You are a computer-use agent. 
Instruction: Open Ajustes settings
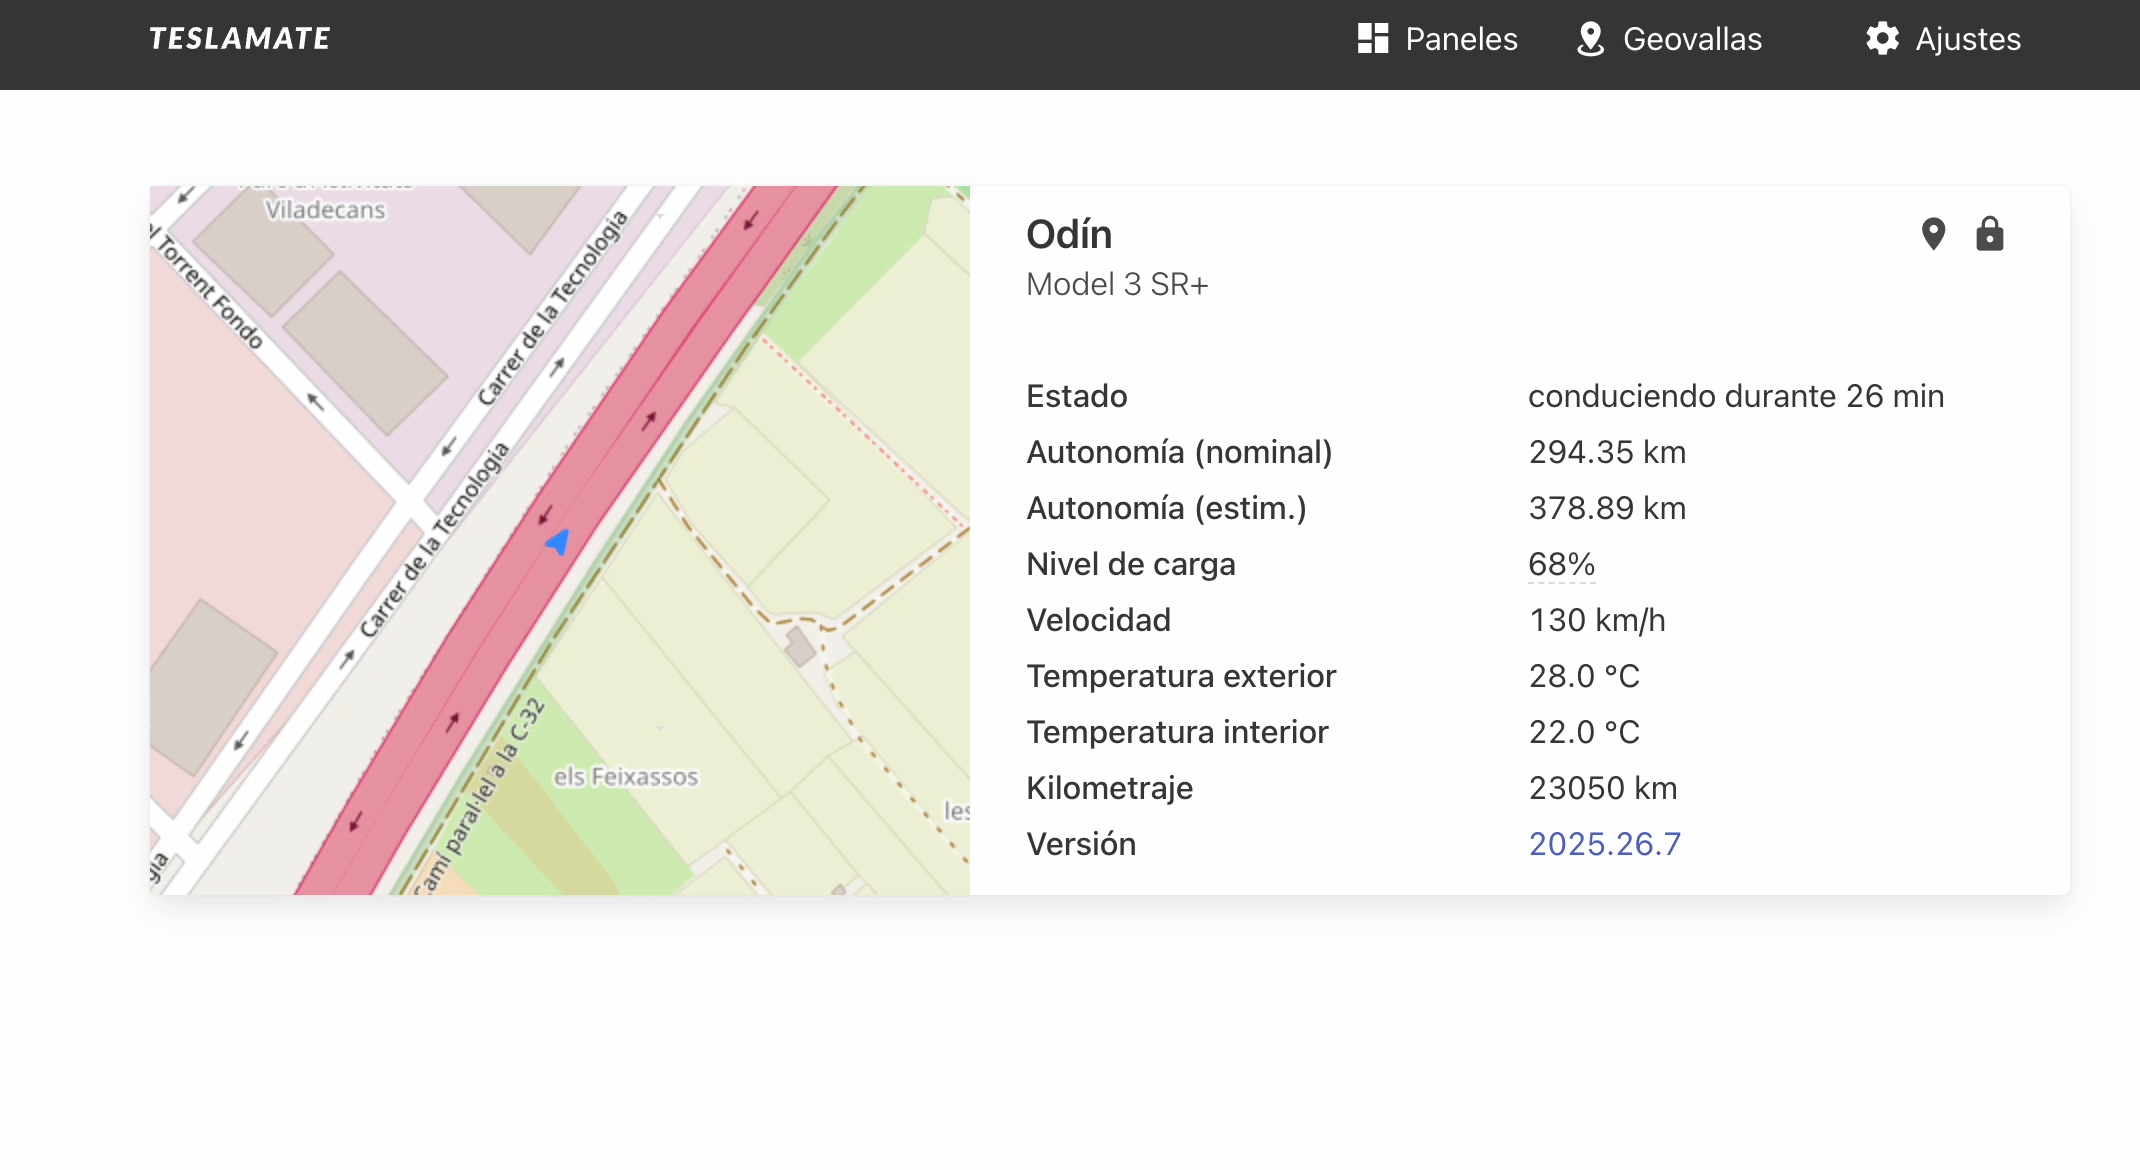click(x=1943, y=39)
